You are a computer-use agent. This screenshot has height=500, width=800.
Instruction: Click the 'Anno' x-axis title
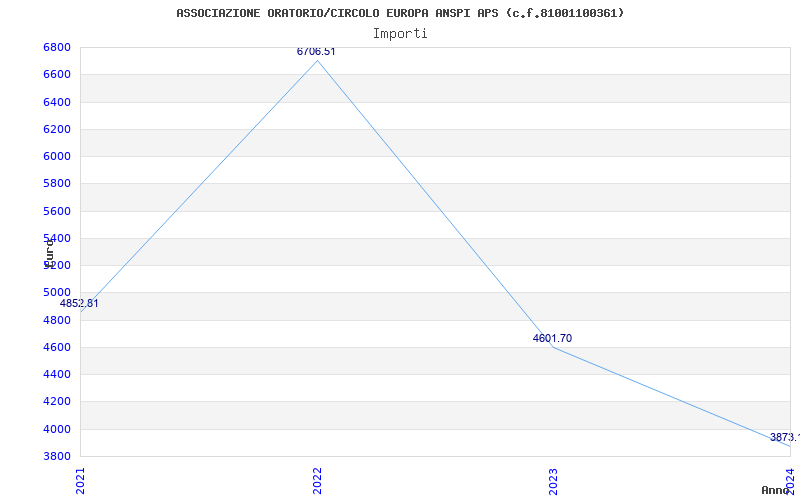coord(775,490)
